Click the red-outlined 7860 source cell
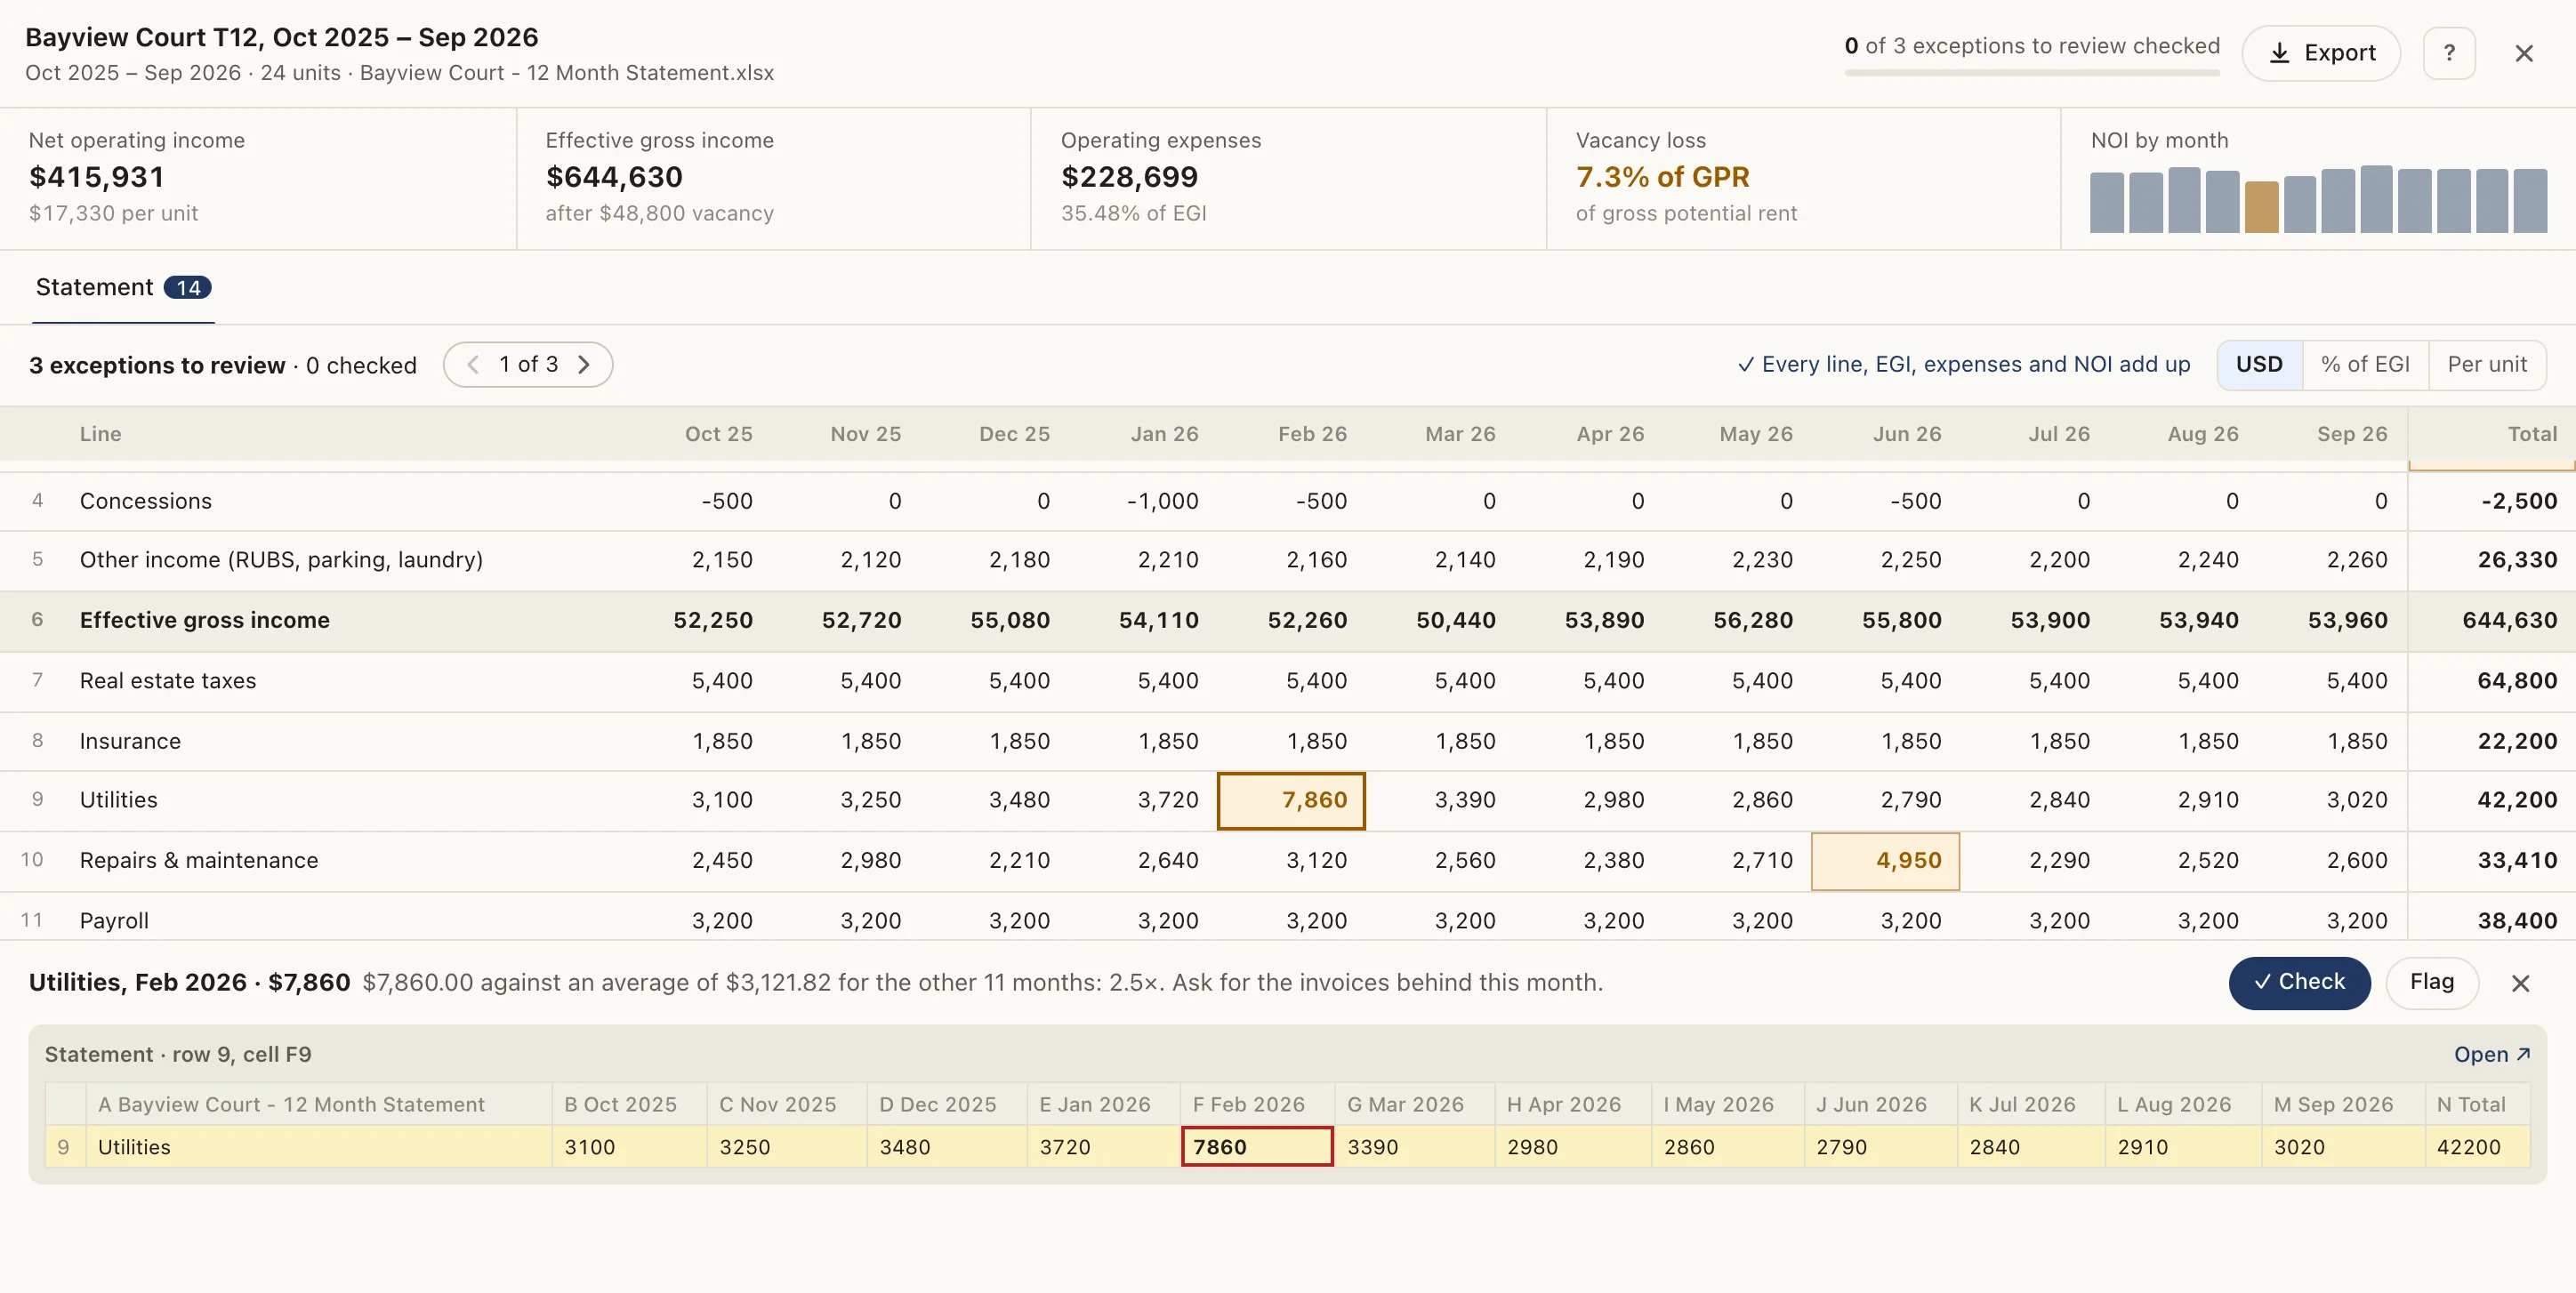 1257,1147
